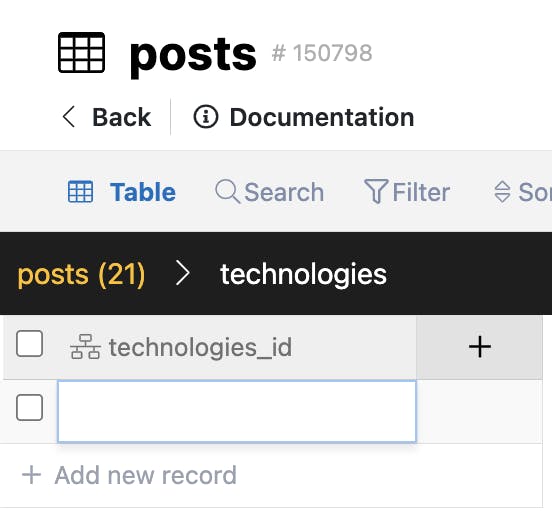
Task: Click the Documentation info circle icon
Action: [x=206, y=117]
